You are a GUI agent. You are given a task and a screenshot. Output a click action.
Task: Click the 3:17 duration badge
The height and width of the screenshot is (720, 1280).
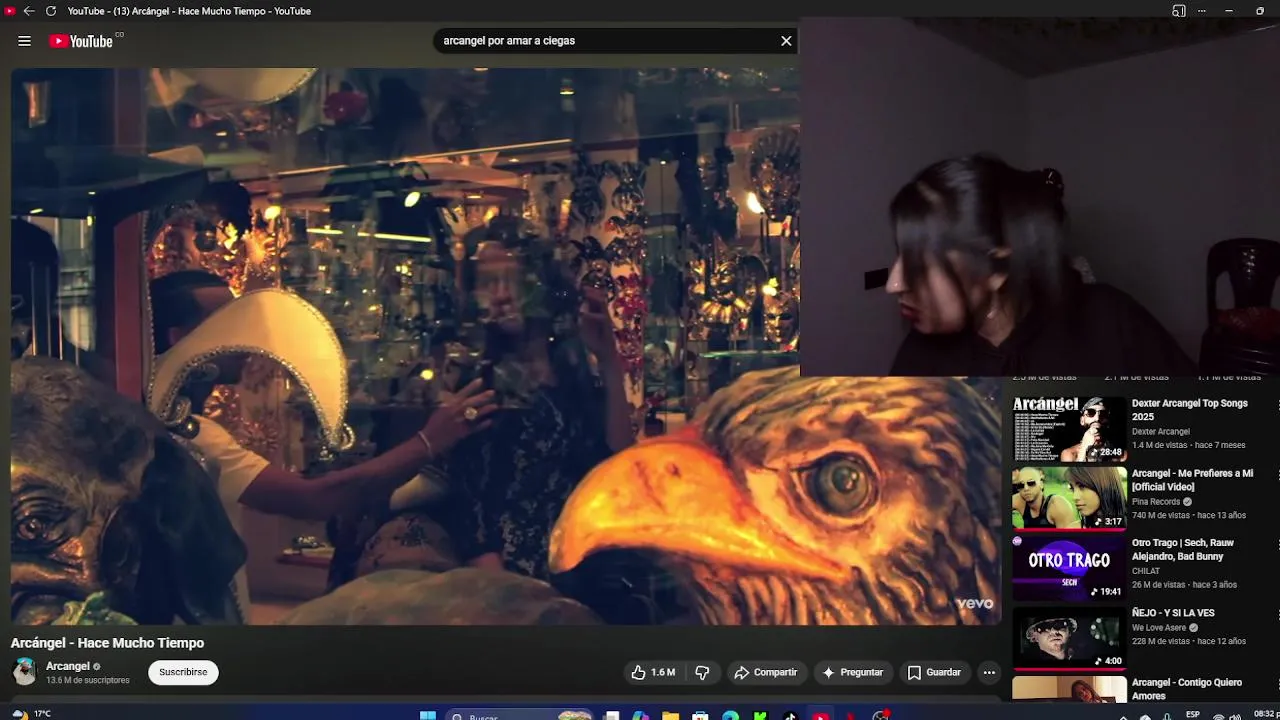[x=1109, y=522]
